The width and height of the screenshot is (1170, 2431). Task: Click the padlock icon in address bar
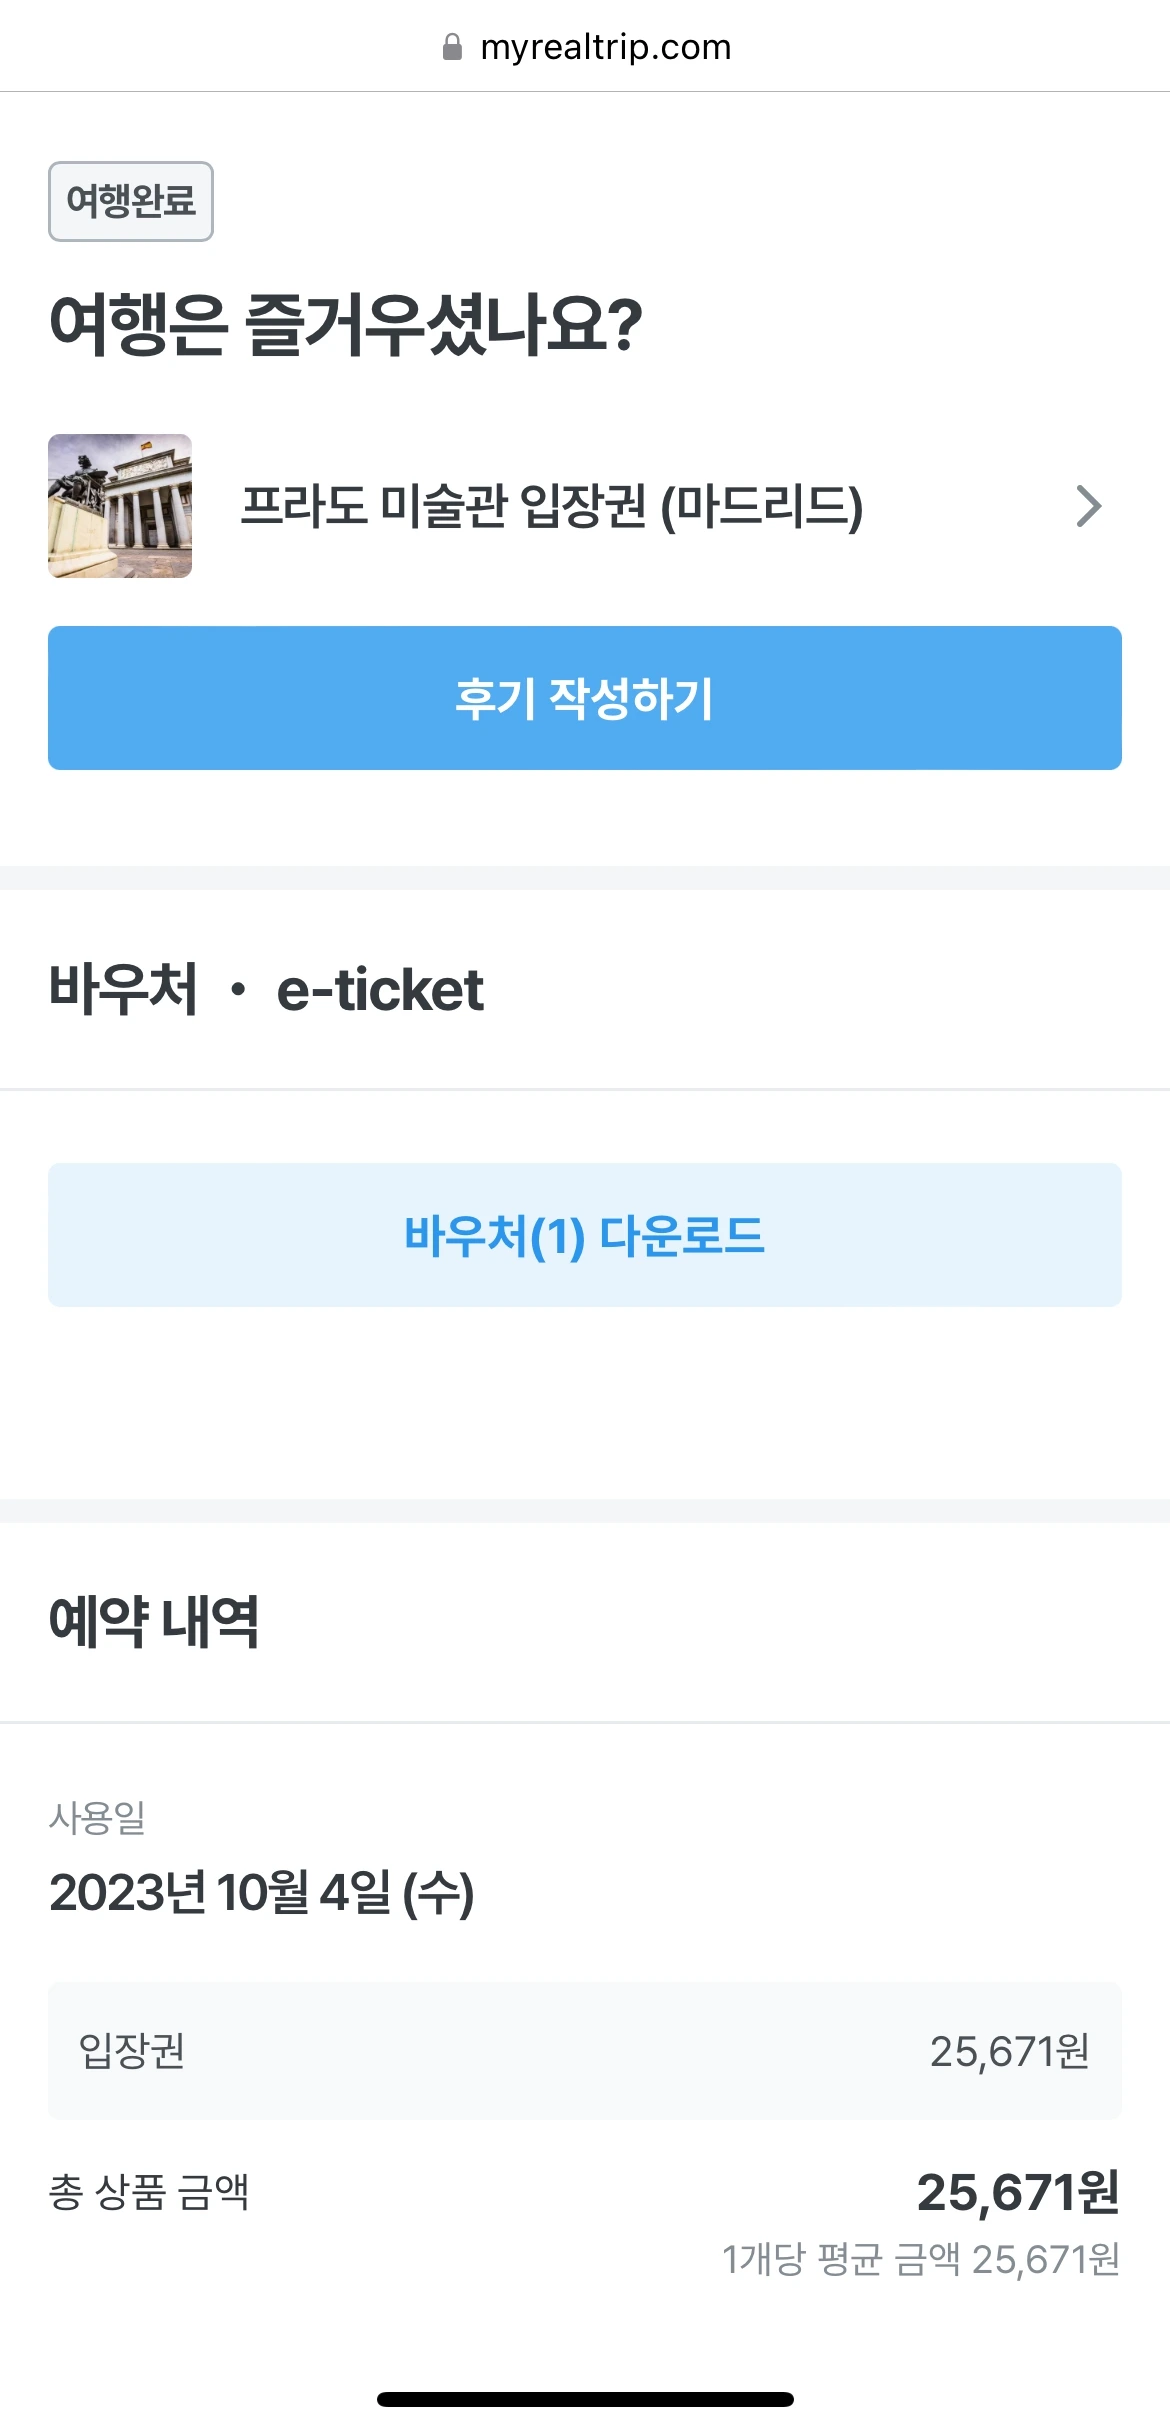point(452,47)
